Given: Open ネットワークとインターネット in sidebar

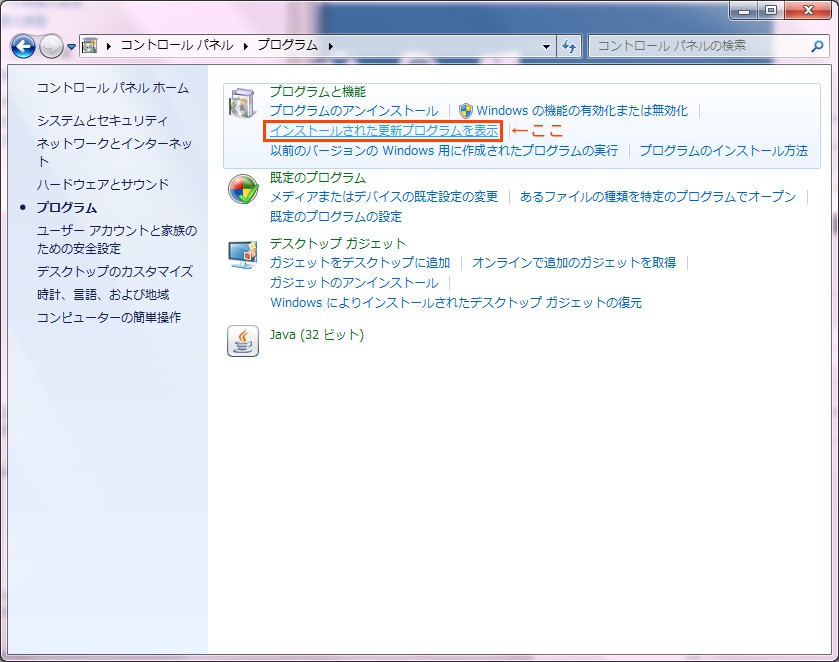Looking at the screenshot, I should click(114, 152).
